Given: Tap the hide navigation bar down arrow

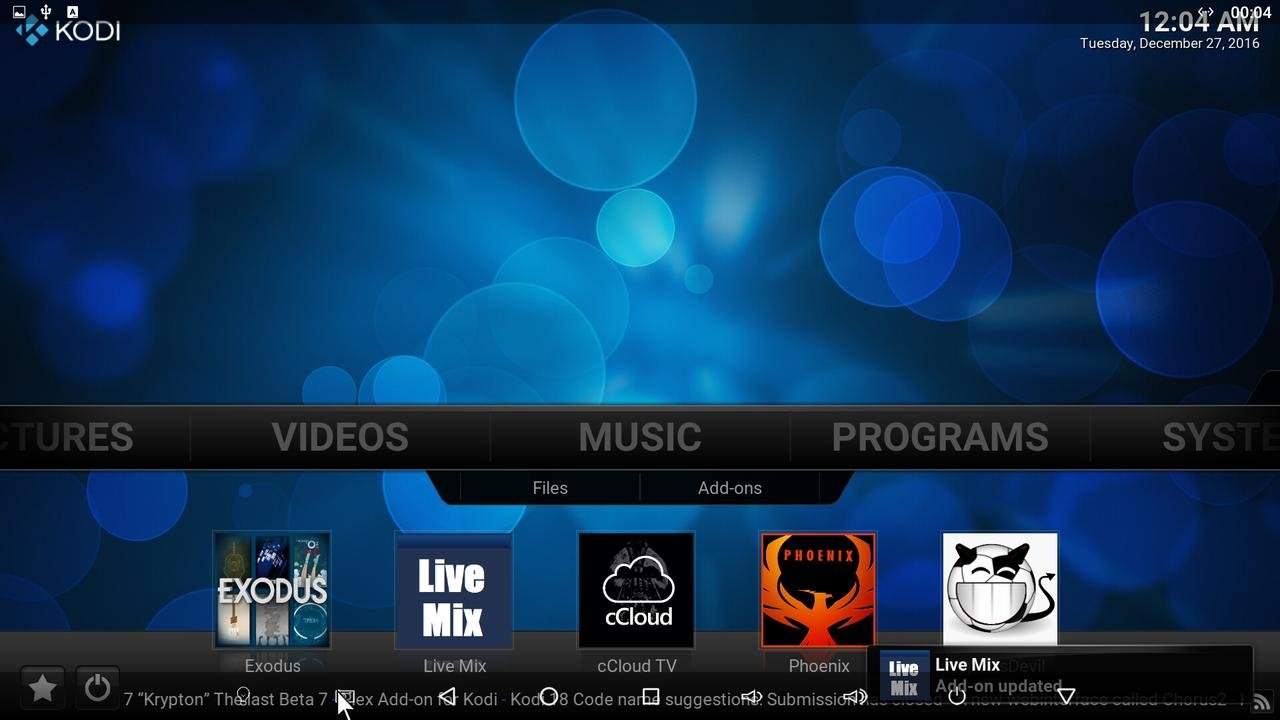Looking at the screenshot, I should 1066,696.
